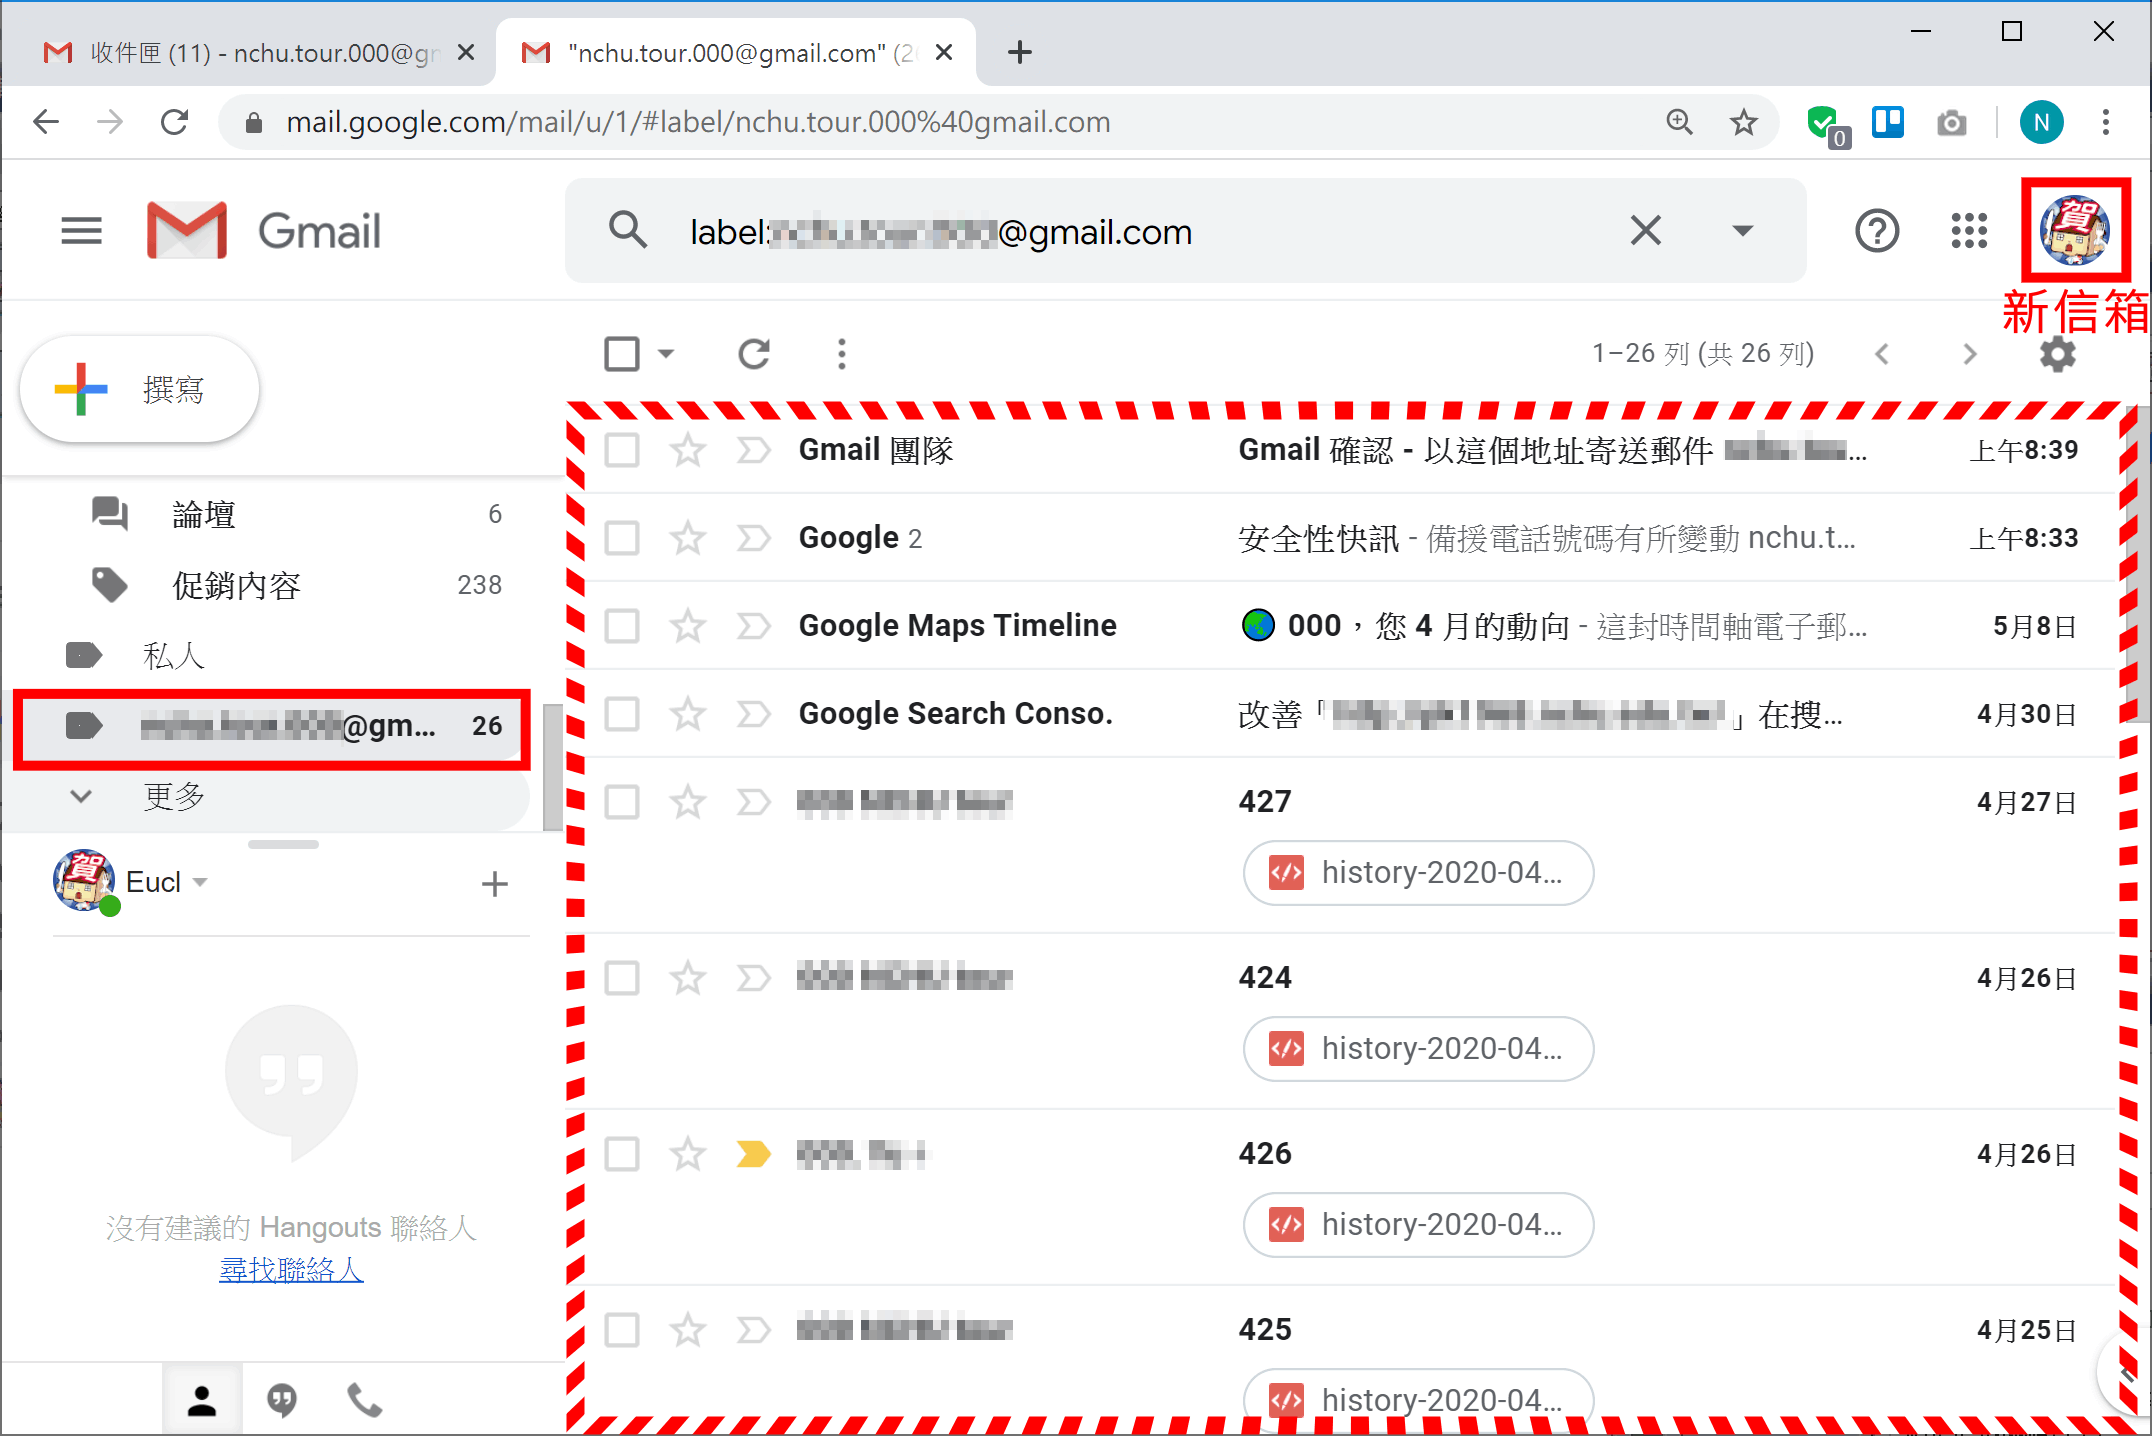The image size is (2152, 1436).
Task: Open the history attachment of message 426
Action: click(1418, 1224)
